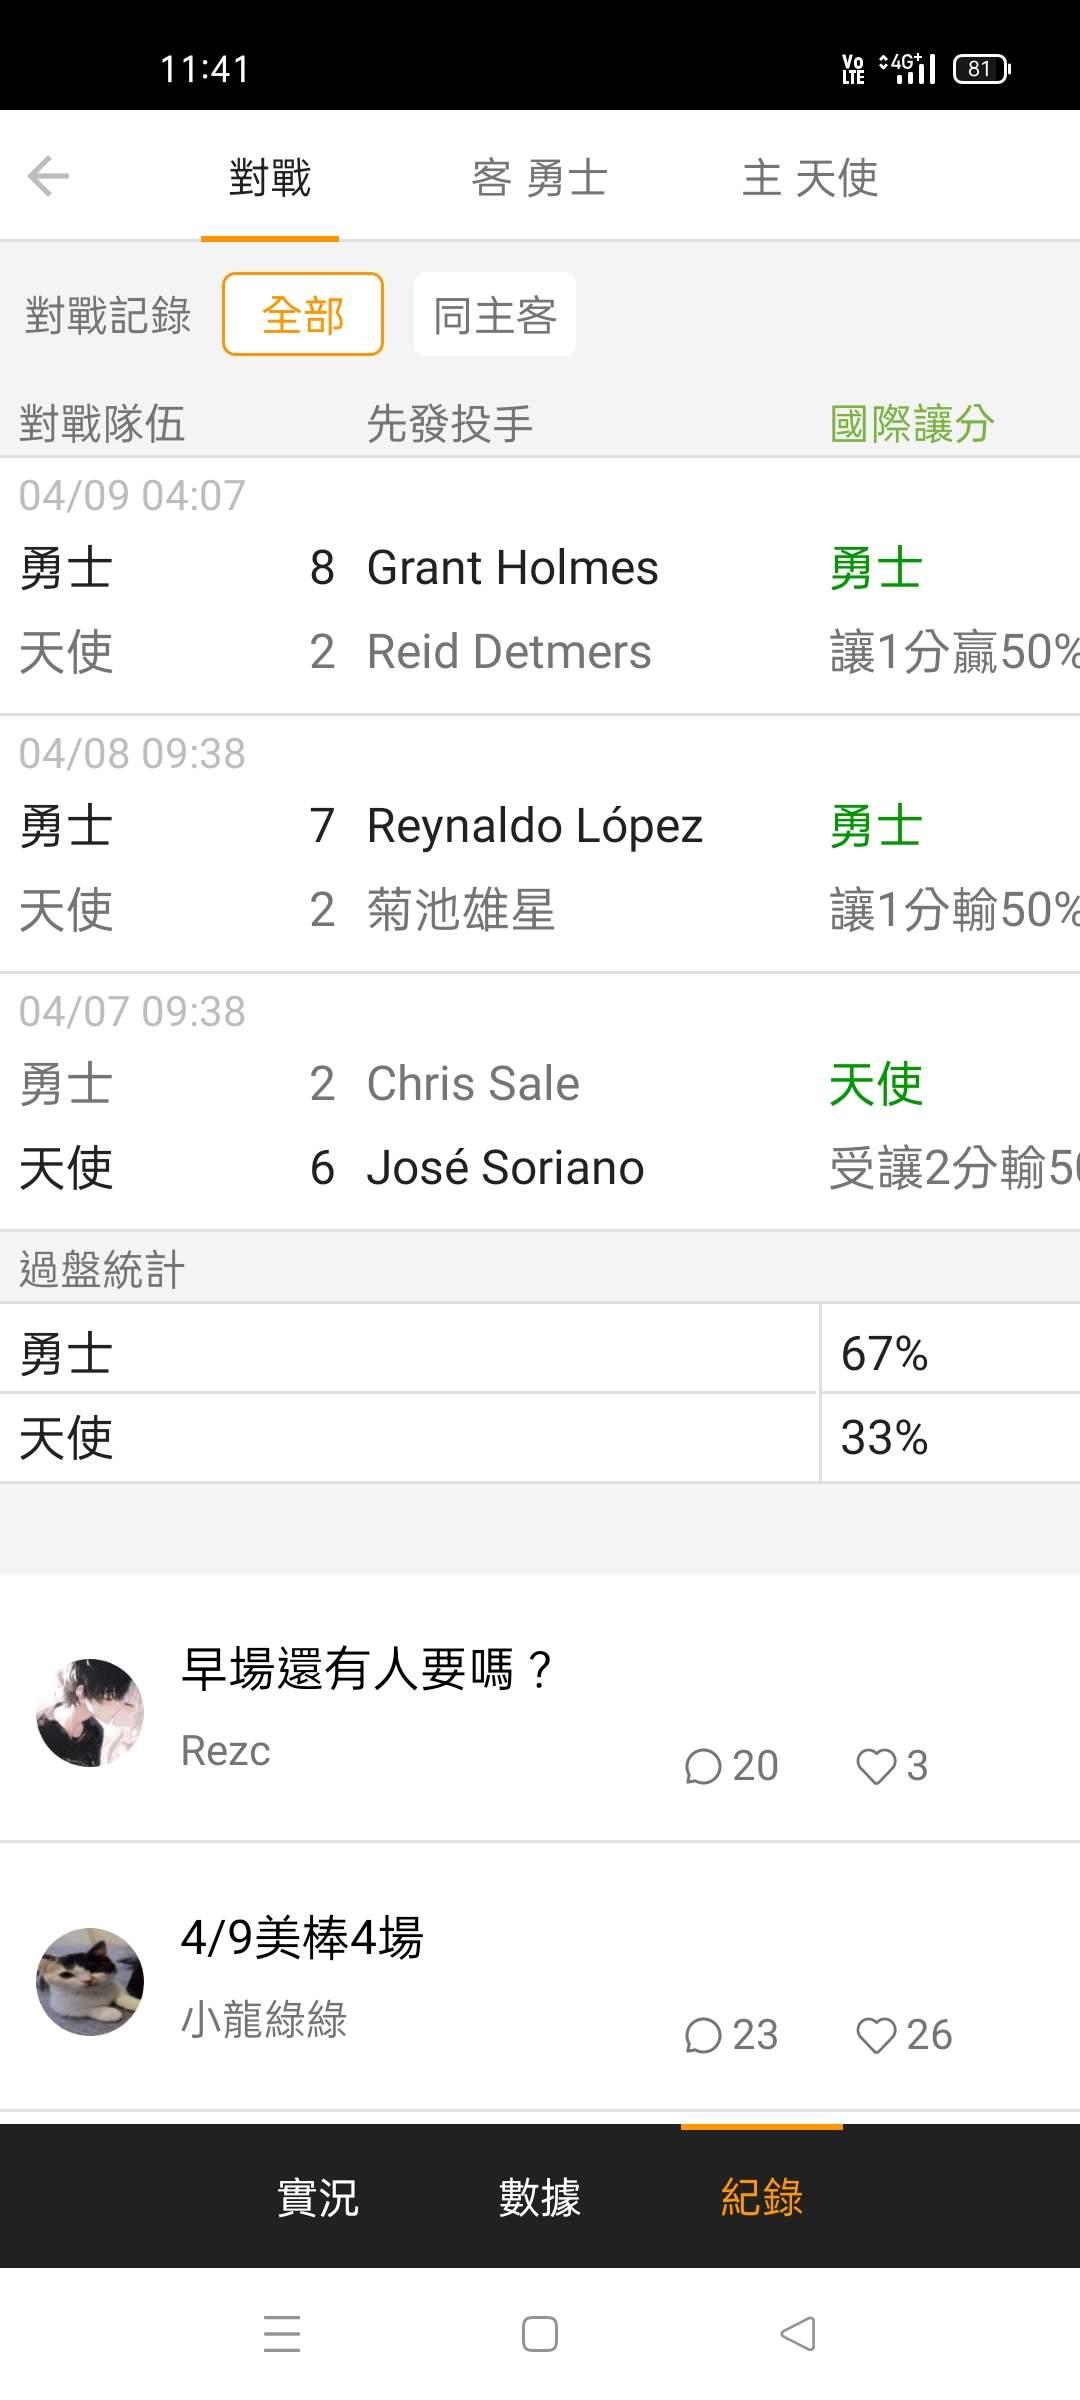Open the 實況 bottom tab
The image size is (1080, 2400).
(x=317, y=2198)
